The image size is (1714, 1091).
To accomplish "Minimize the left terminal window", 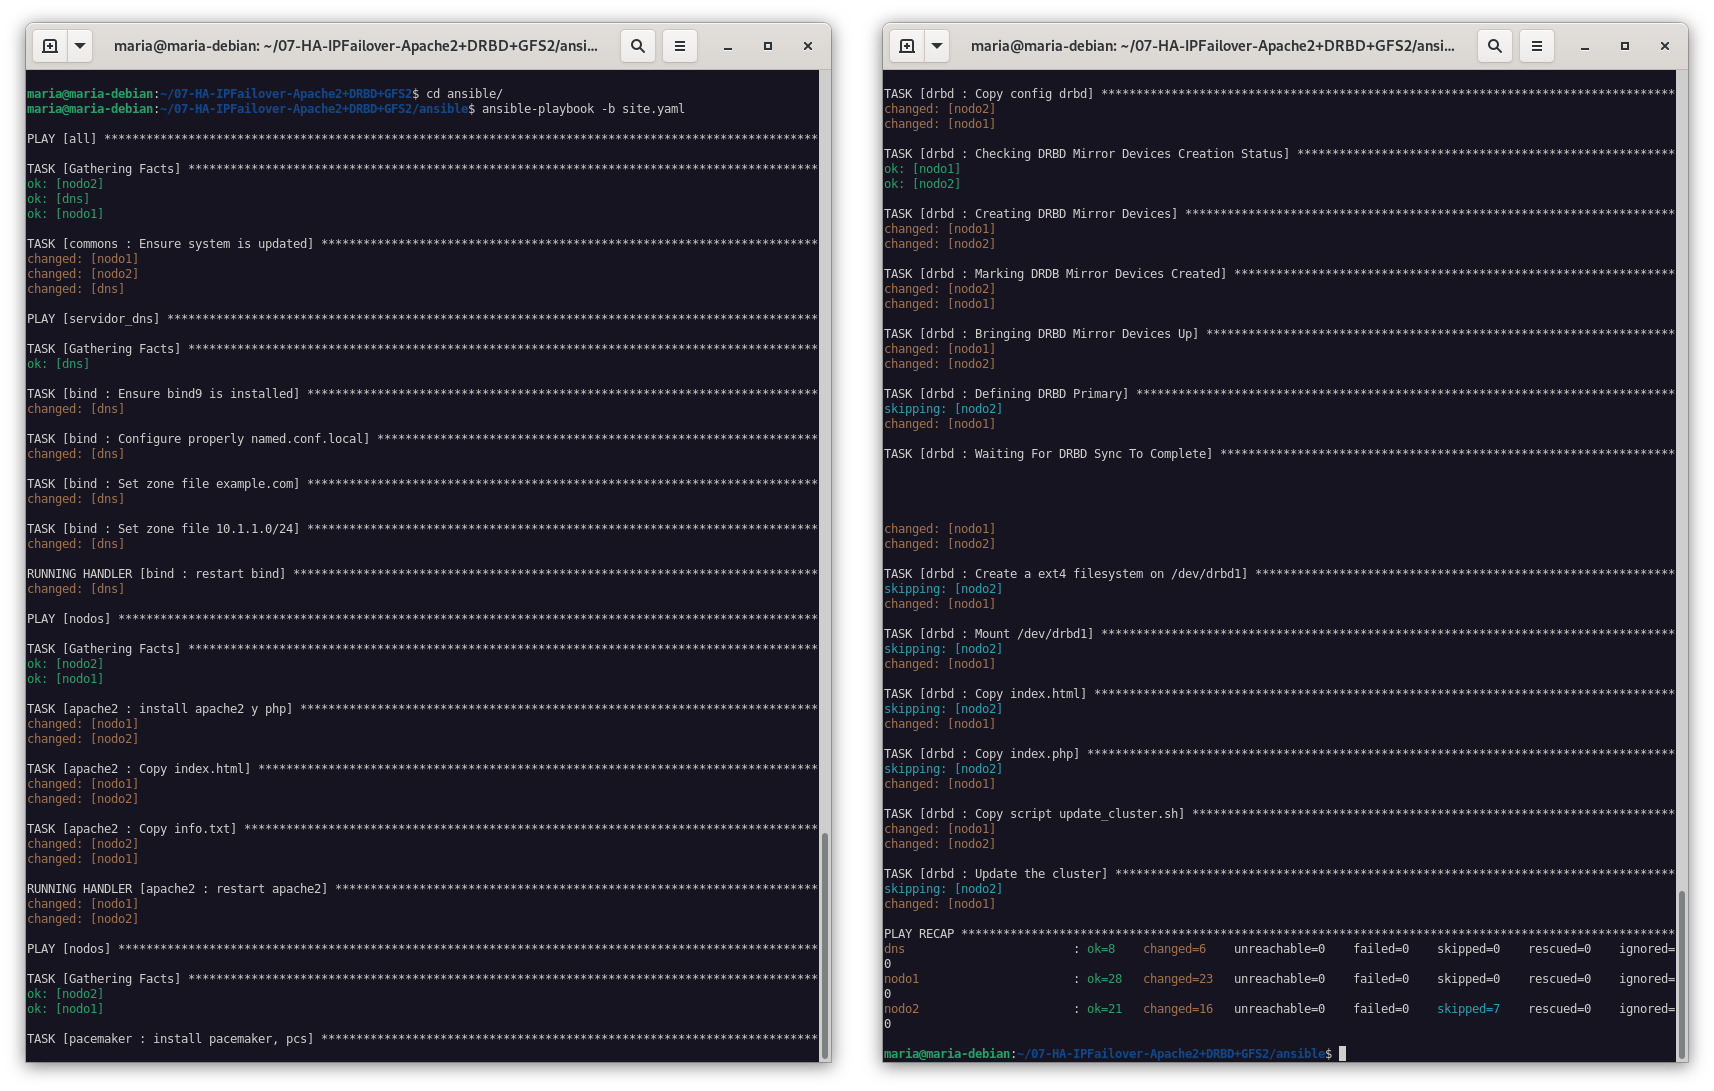I will 728,46.
